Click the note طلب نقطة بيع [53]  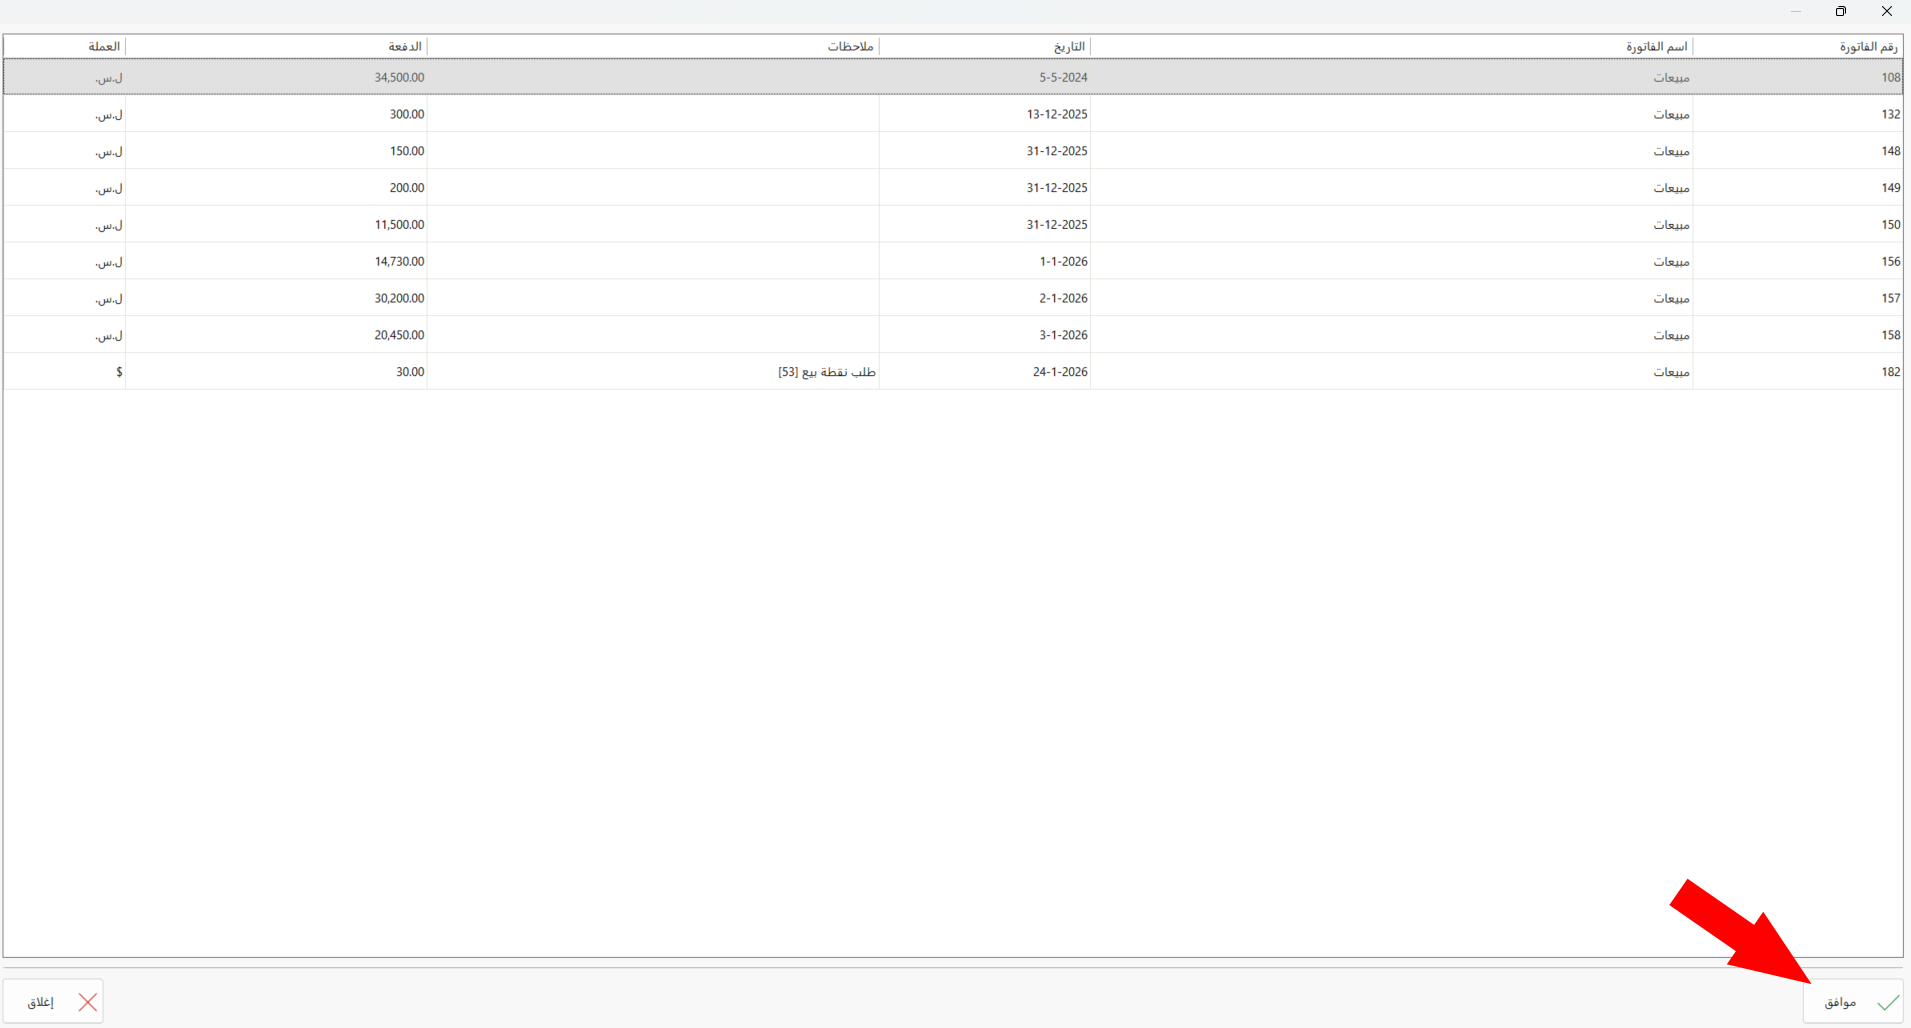point(827,372)
